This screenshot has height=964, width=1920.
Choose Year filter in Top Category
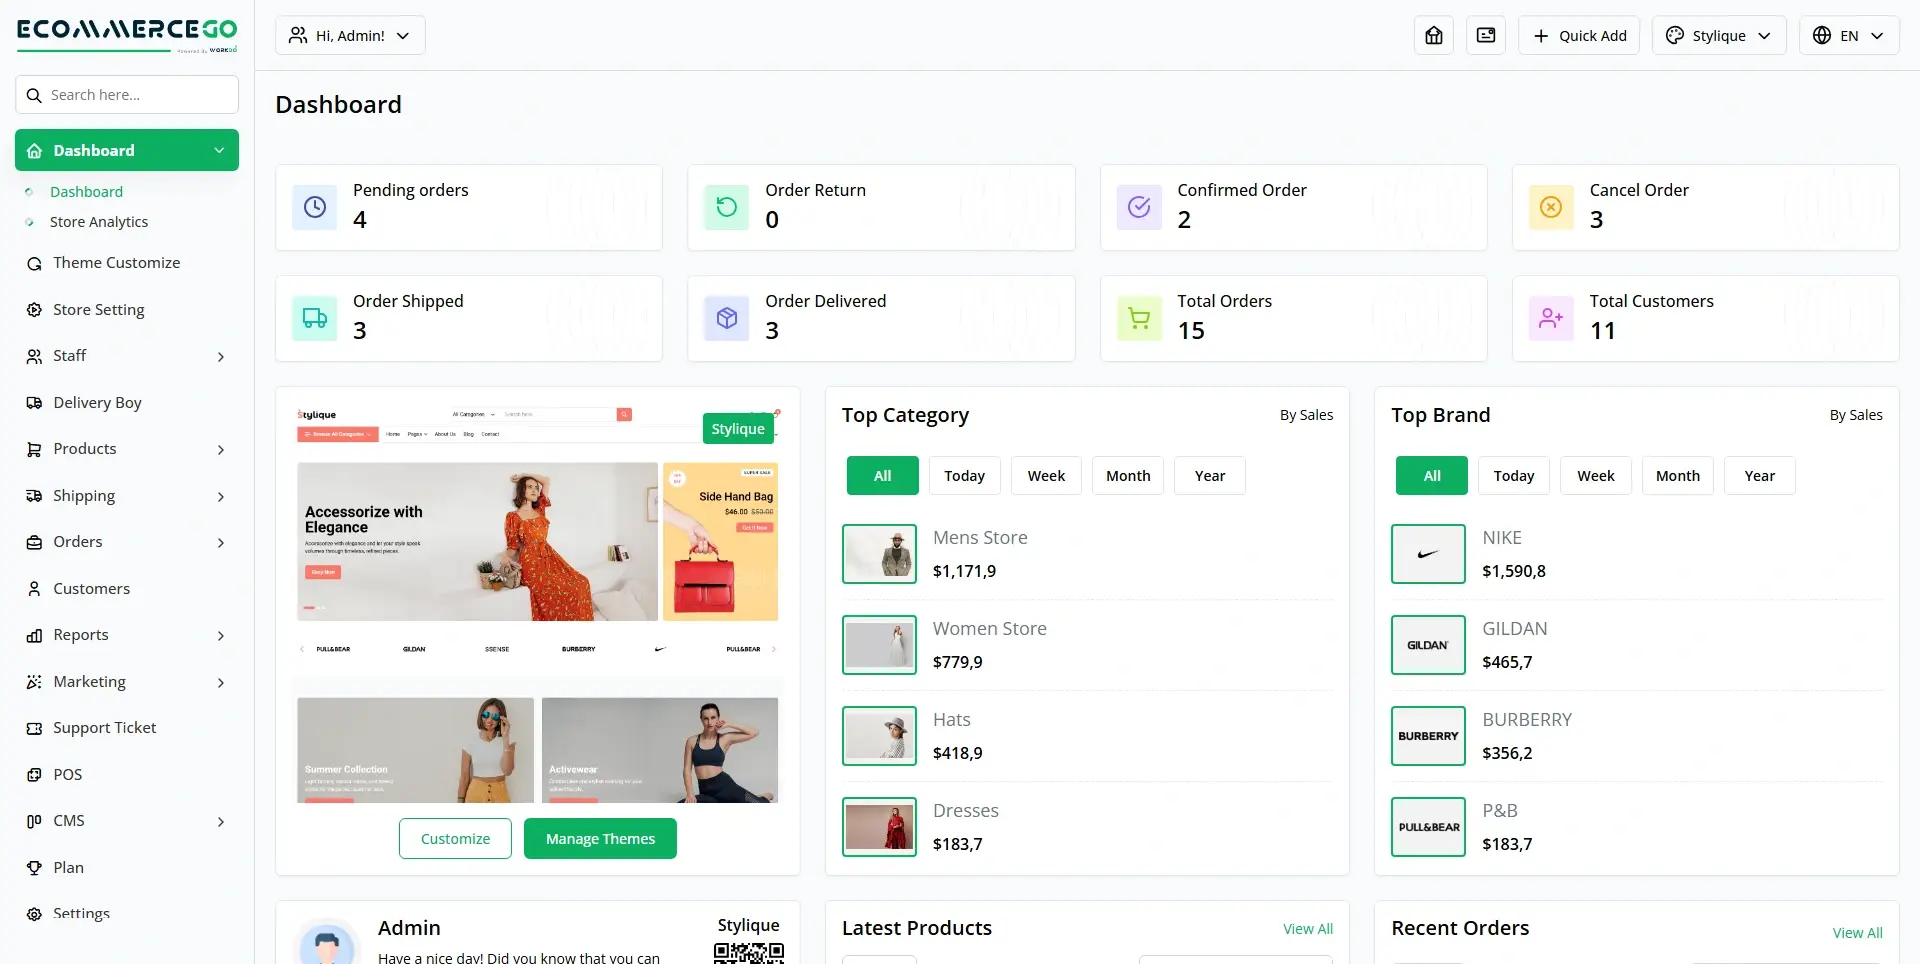[x=1209, y=475]
